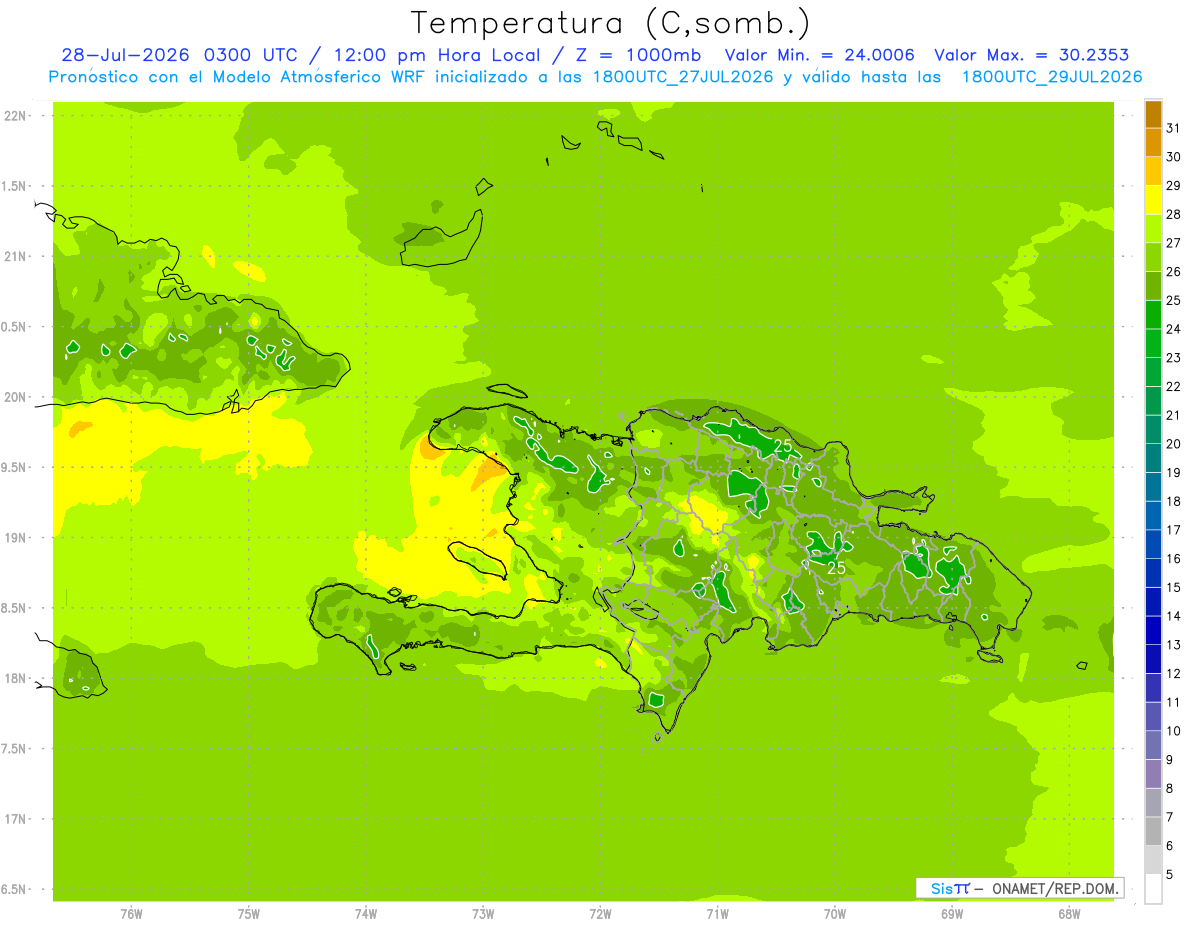Pick teal legend swatch between 19 and 20
This screenshot has height=927, width=1200.
(1153, 458)
